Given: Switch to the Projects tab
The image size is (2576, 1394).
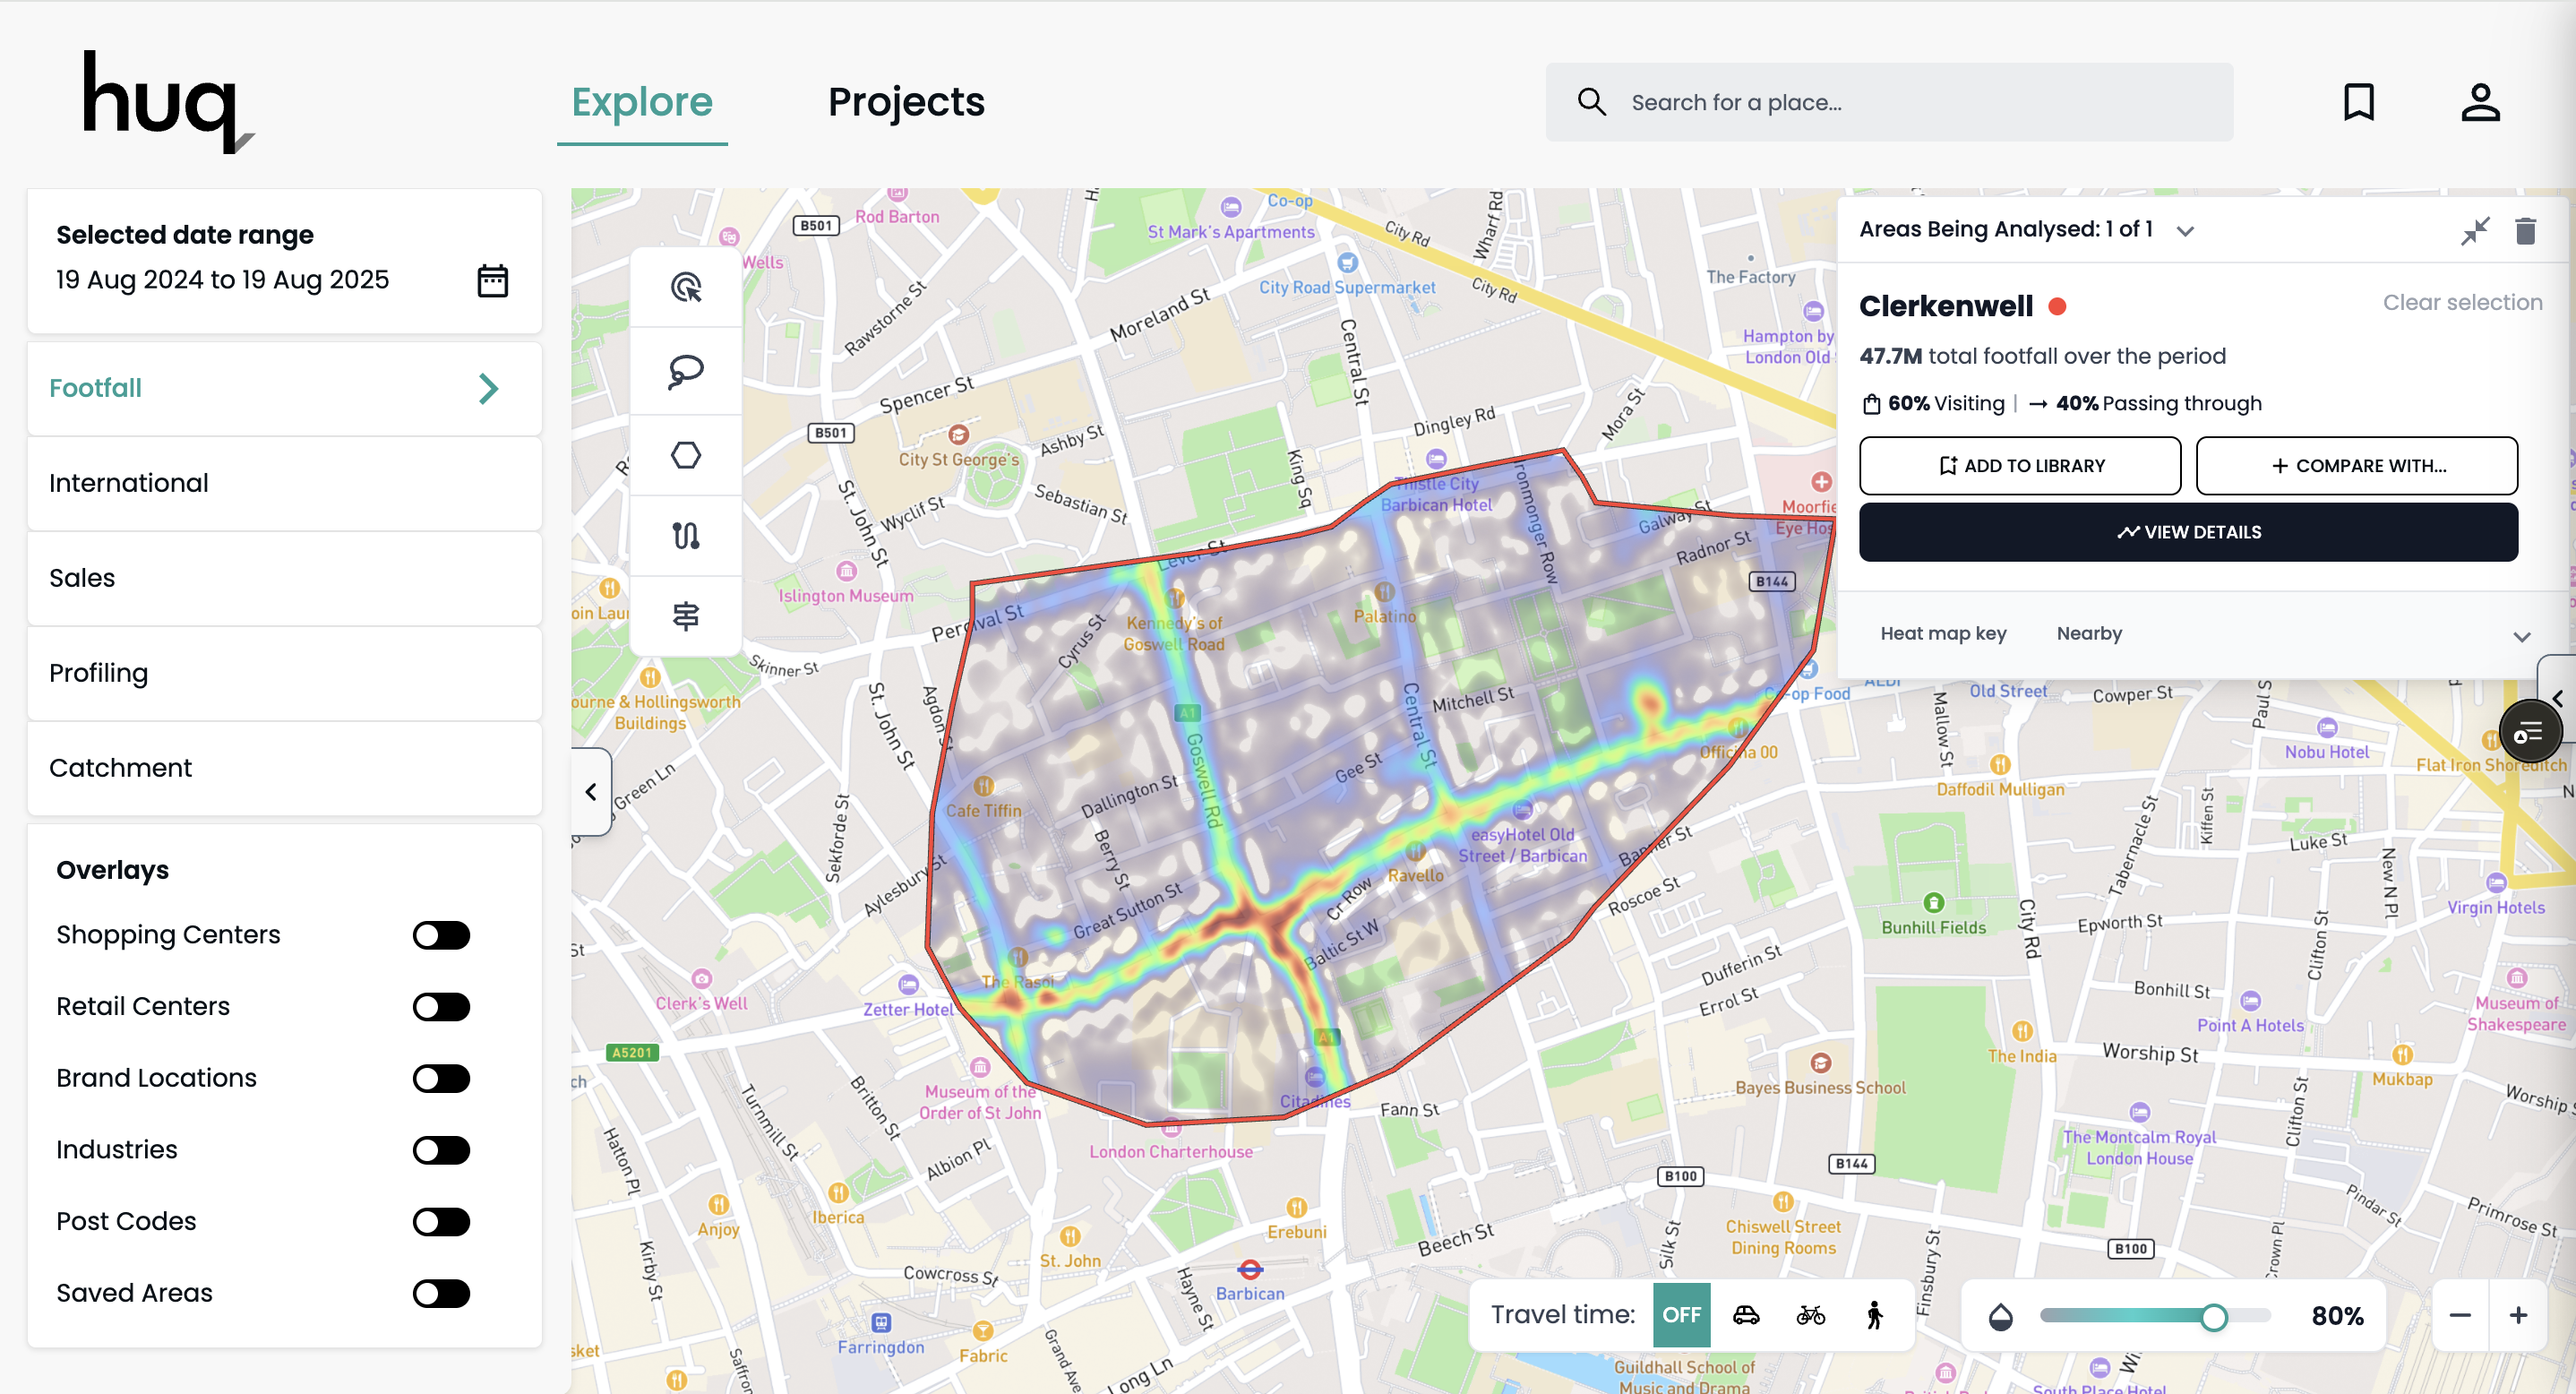Looking at the screenshot, I should [x=906, y=102].
